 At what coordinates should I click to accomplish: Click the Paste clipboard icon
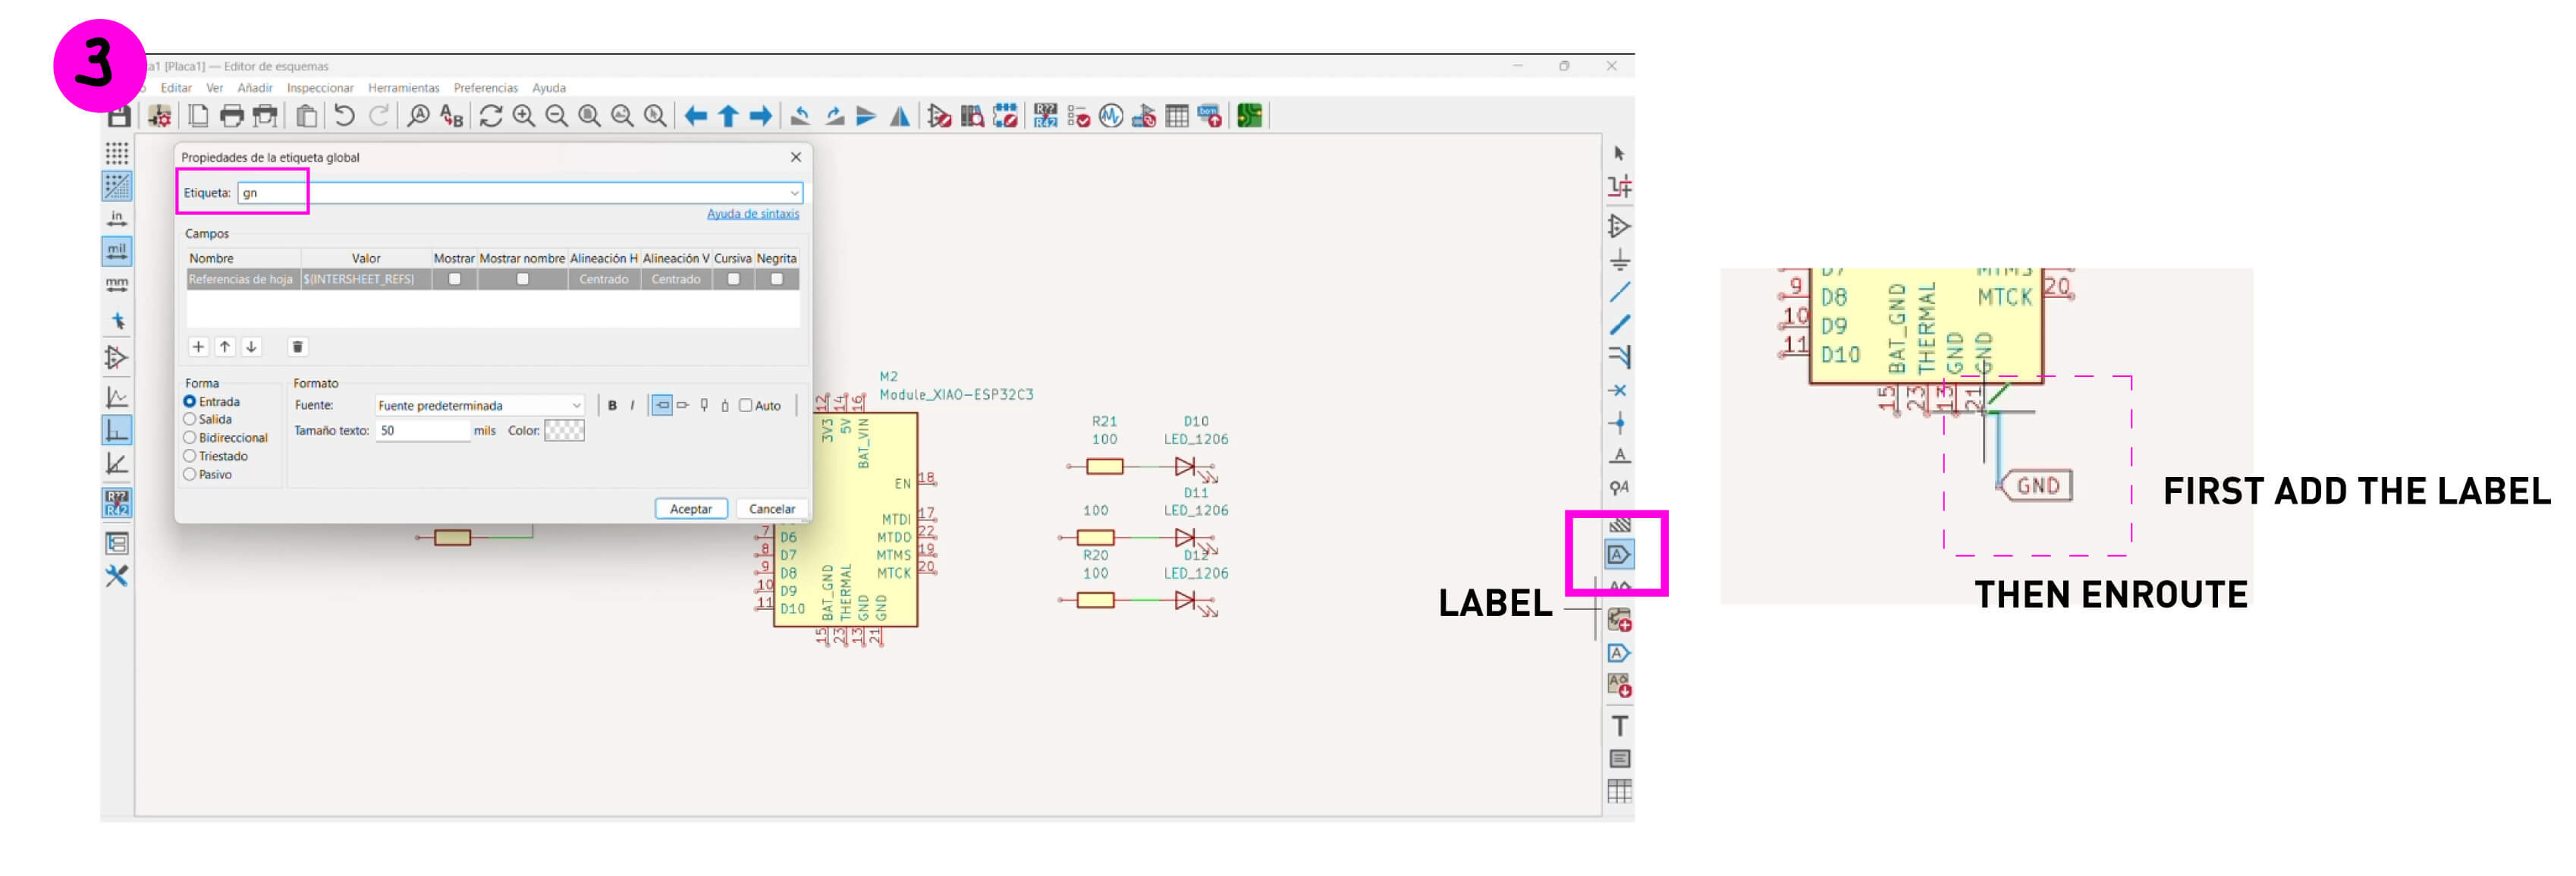(307, 116)
